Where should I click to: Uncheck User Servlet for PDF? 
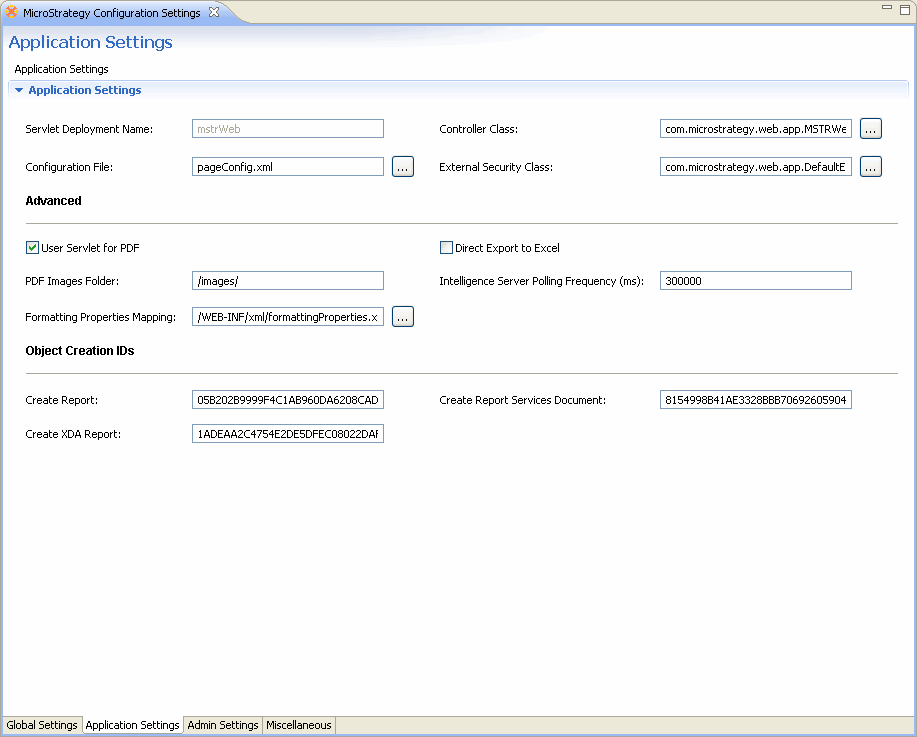32,247
